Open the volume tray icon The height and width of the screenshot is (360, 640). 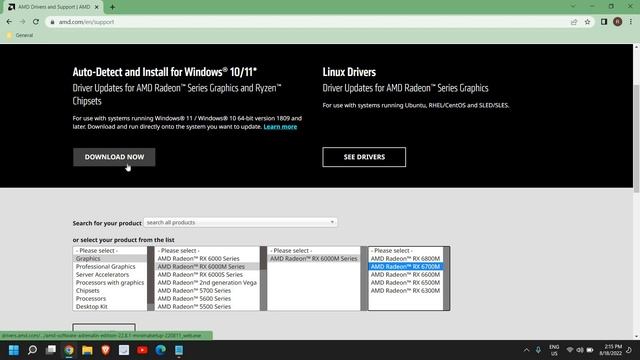(x=580, y=350)
